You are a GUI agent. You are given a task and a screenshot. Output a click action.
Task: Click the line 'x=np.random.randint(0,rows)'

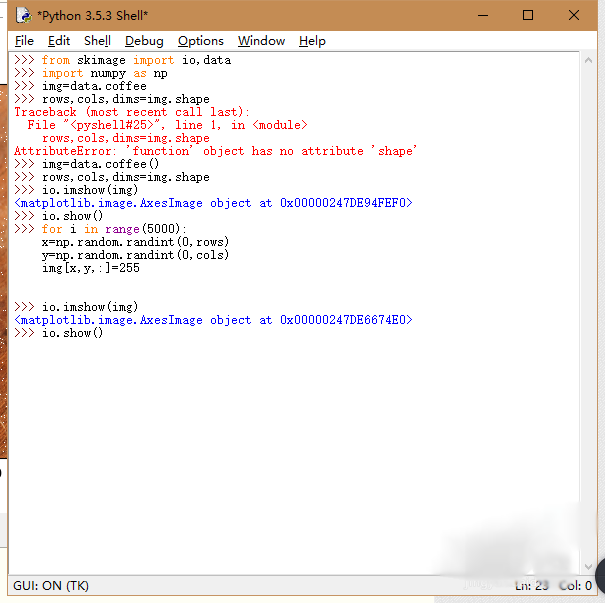tap(135, 242)
